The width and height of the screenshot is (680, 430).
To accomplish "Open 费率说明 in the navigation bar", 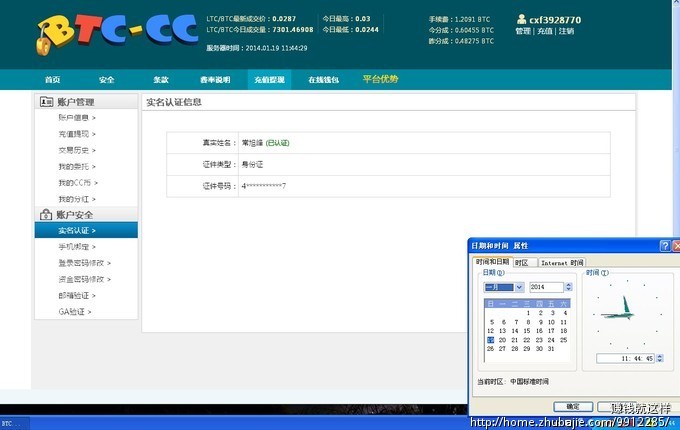I will coord(215,80).
